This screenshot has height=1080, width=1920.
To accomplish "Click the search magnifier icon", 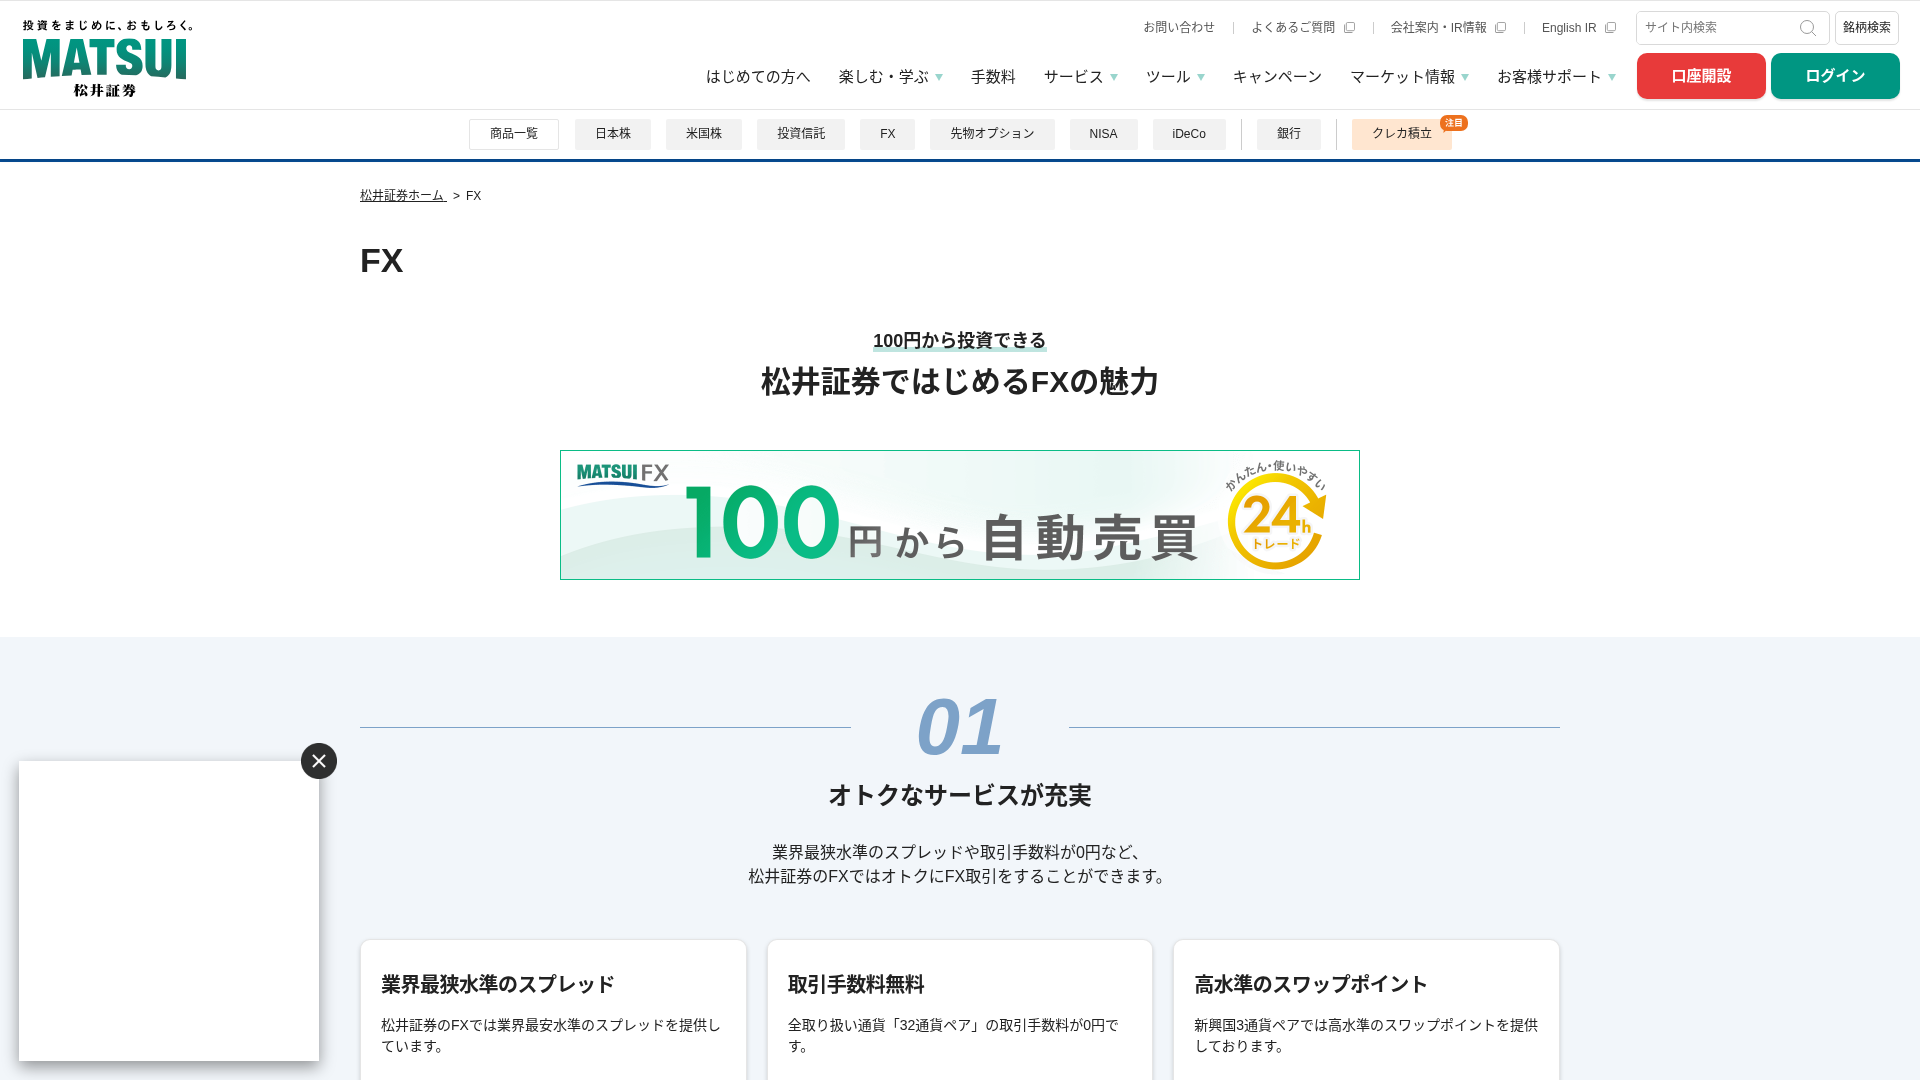I will 1808,28.
